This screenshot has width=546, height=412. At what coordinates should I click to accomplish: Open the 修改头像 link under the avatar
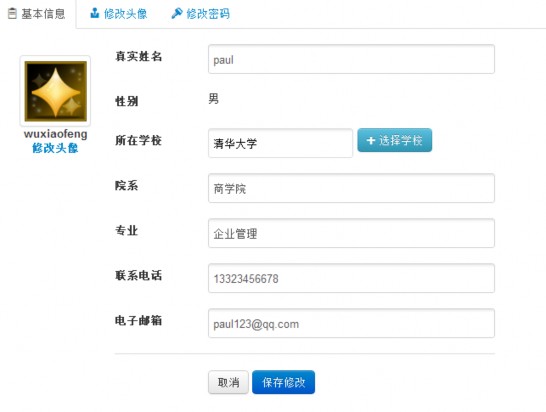[55, 148]
